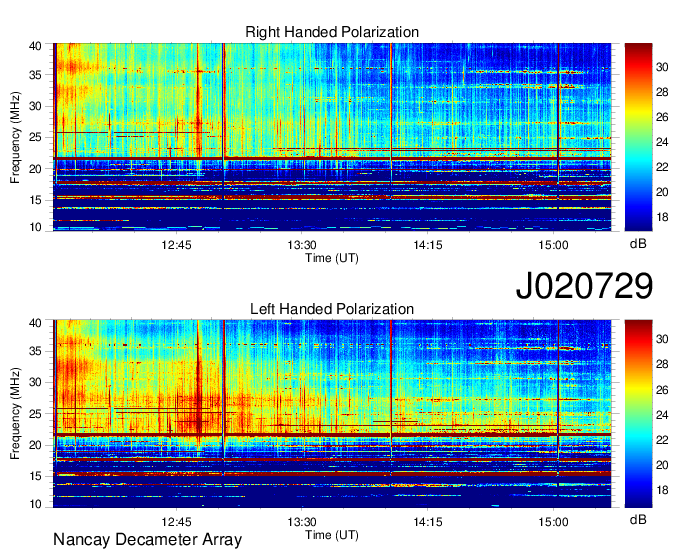Screen dimensions: 680x552
Task: Click the 25 MHz tick on upper plot
Action: (x=35, y=137)
